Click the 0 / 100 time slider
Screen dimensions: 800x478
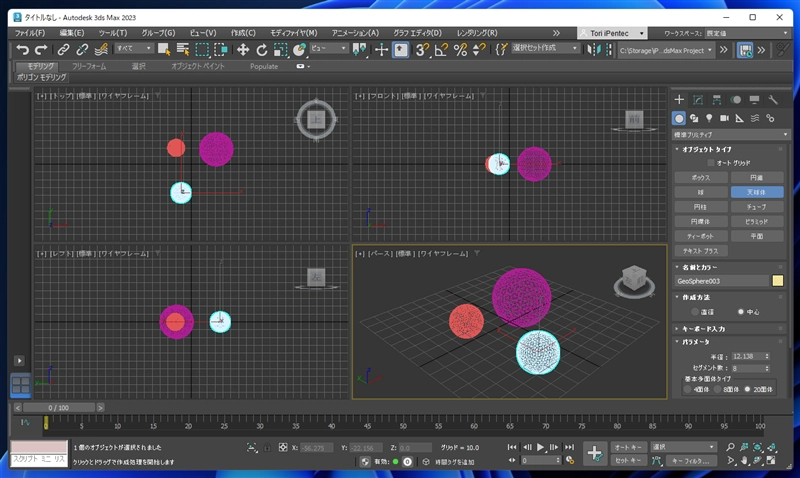(59, 408)
